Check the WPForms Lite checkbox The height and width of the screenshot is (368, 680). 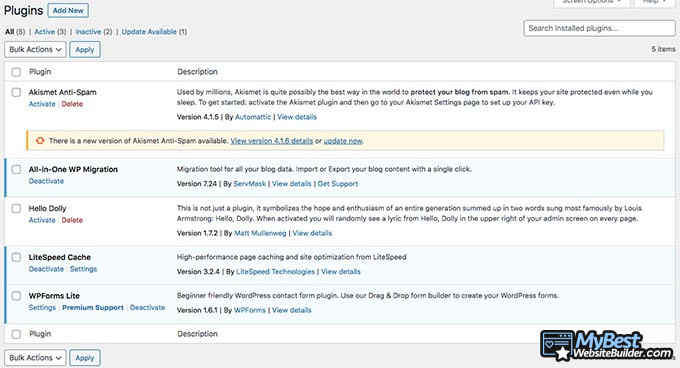(x=16, y=296)
